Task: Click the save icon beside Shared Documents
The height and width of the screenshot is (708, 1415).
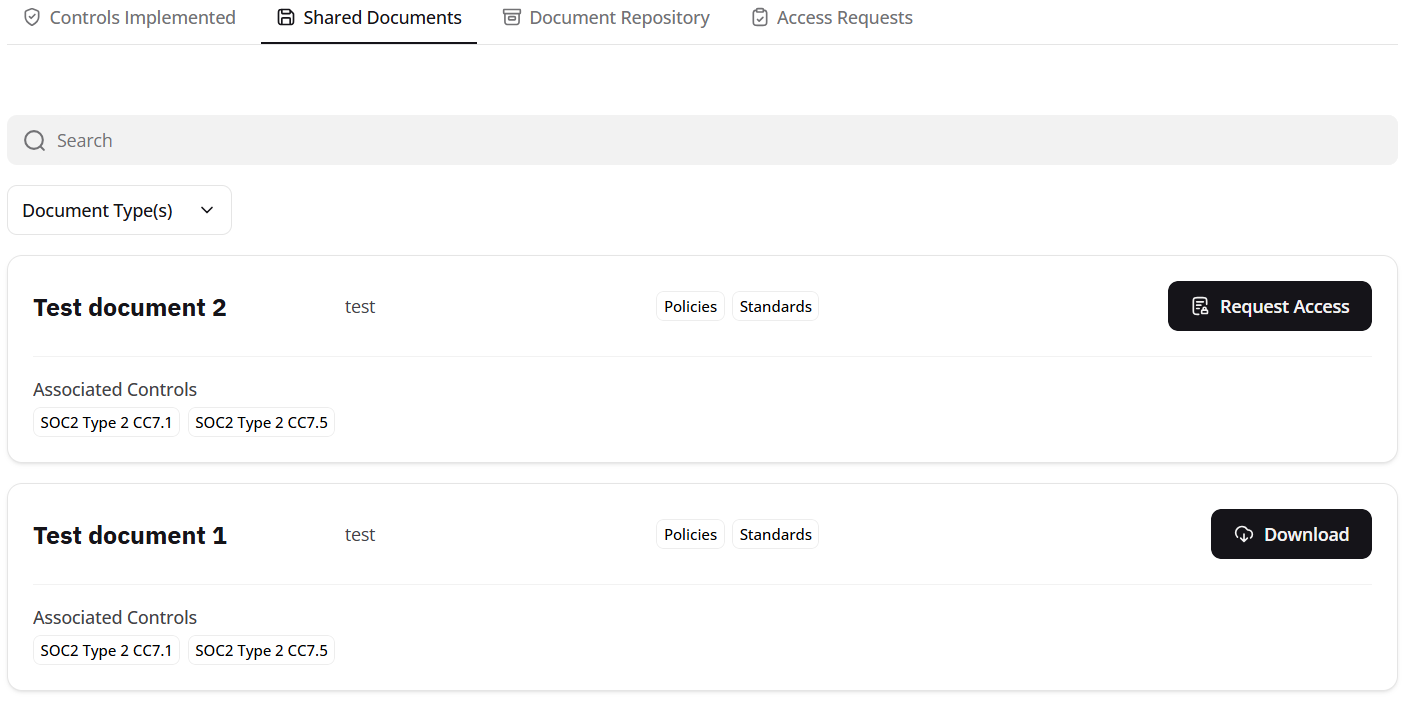Action: tap(286, 18)
